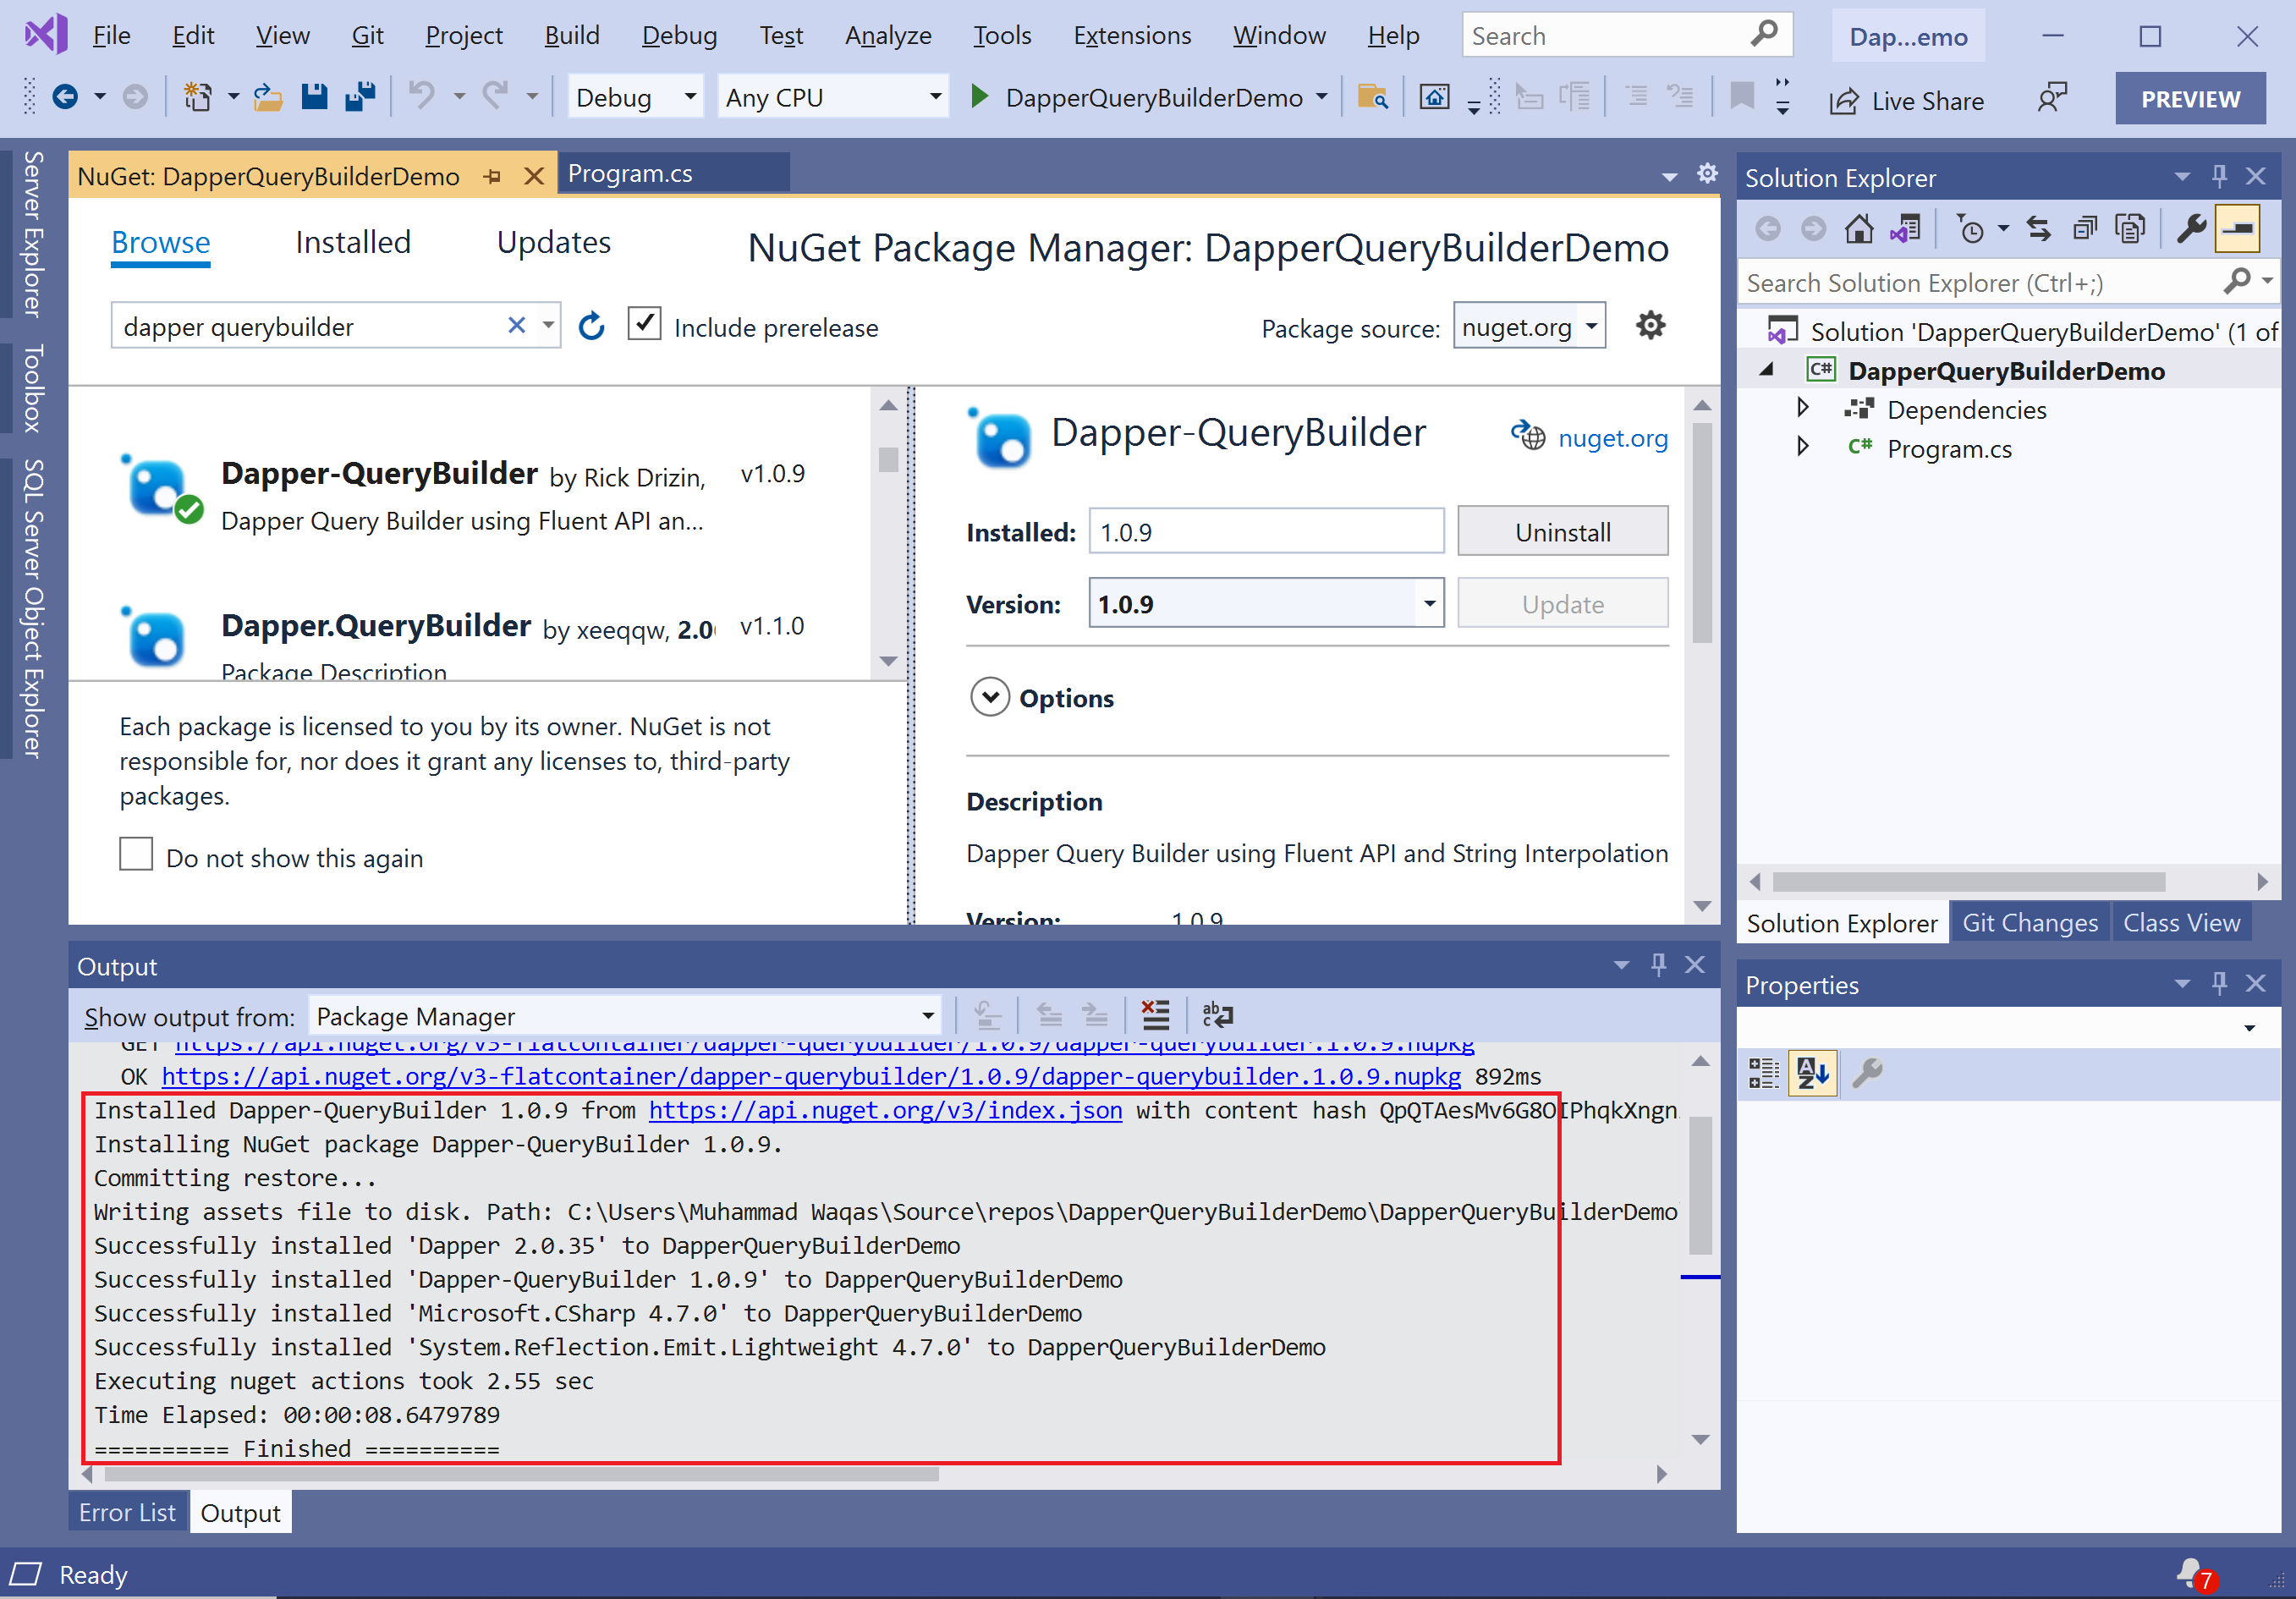
Task: Expand the Dependencies tree node
Action: coord(1802,409)
